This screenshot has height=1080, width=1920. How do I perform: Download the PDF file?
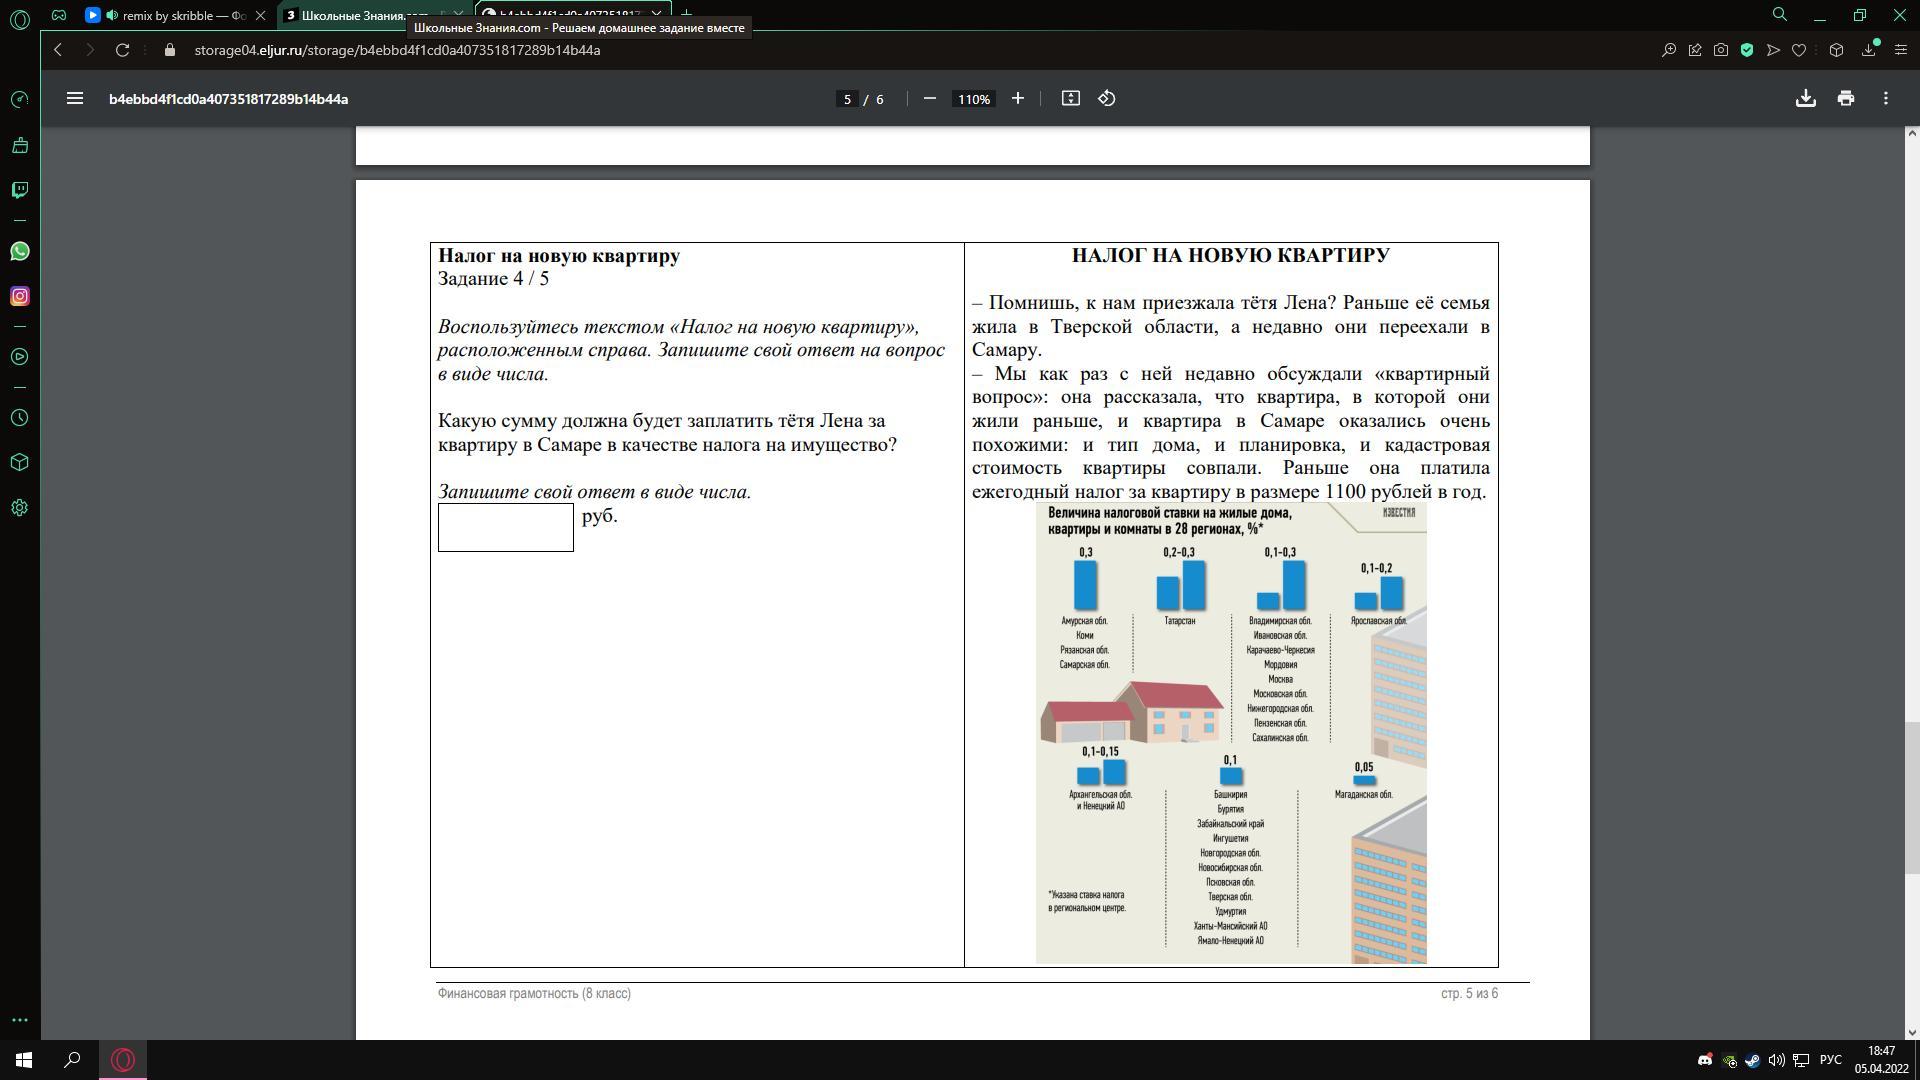click(x=1806, y=98)
